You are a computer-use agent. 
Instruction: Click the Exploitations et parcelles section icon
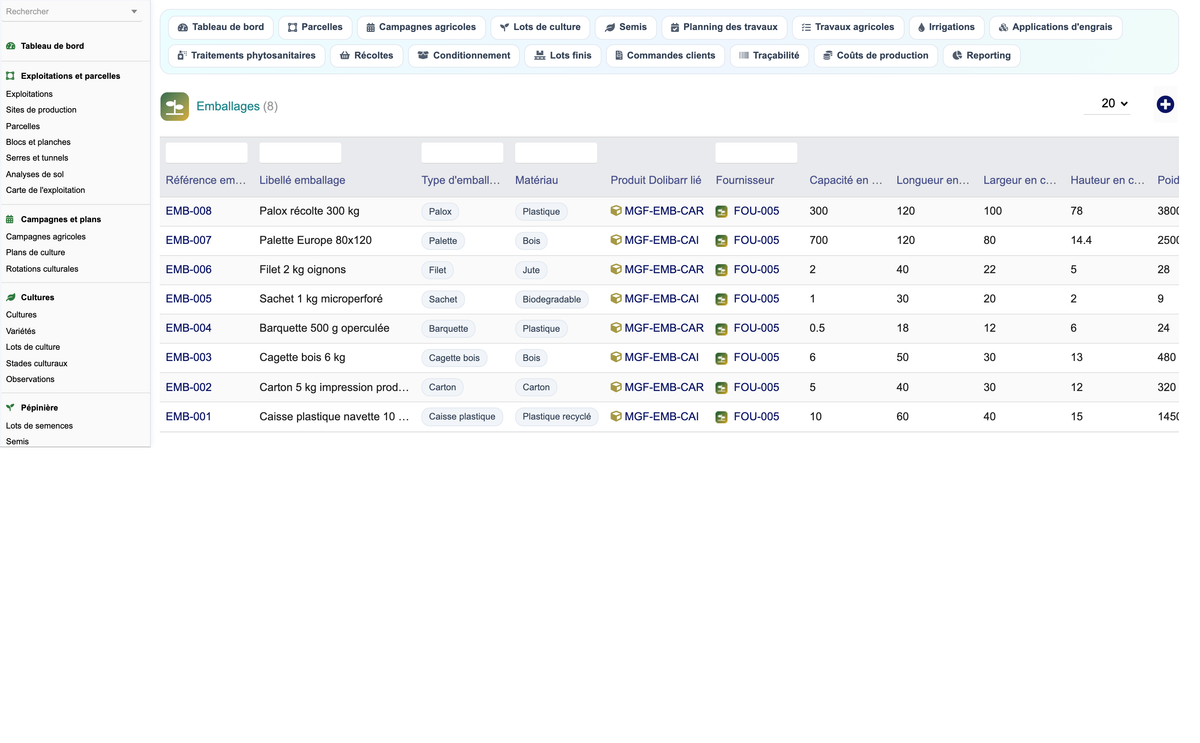(x=11, y=76)
